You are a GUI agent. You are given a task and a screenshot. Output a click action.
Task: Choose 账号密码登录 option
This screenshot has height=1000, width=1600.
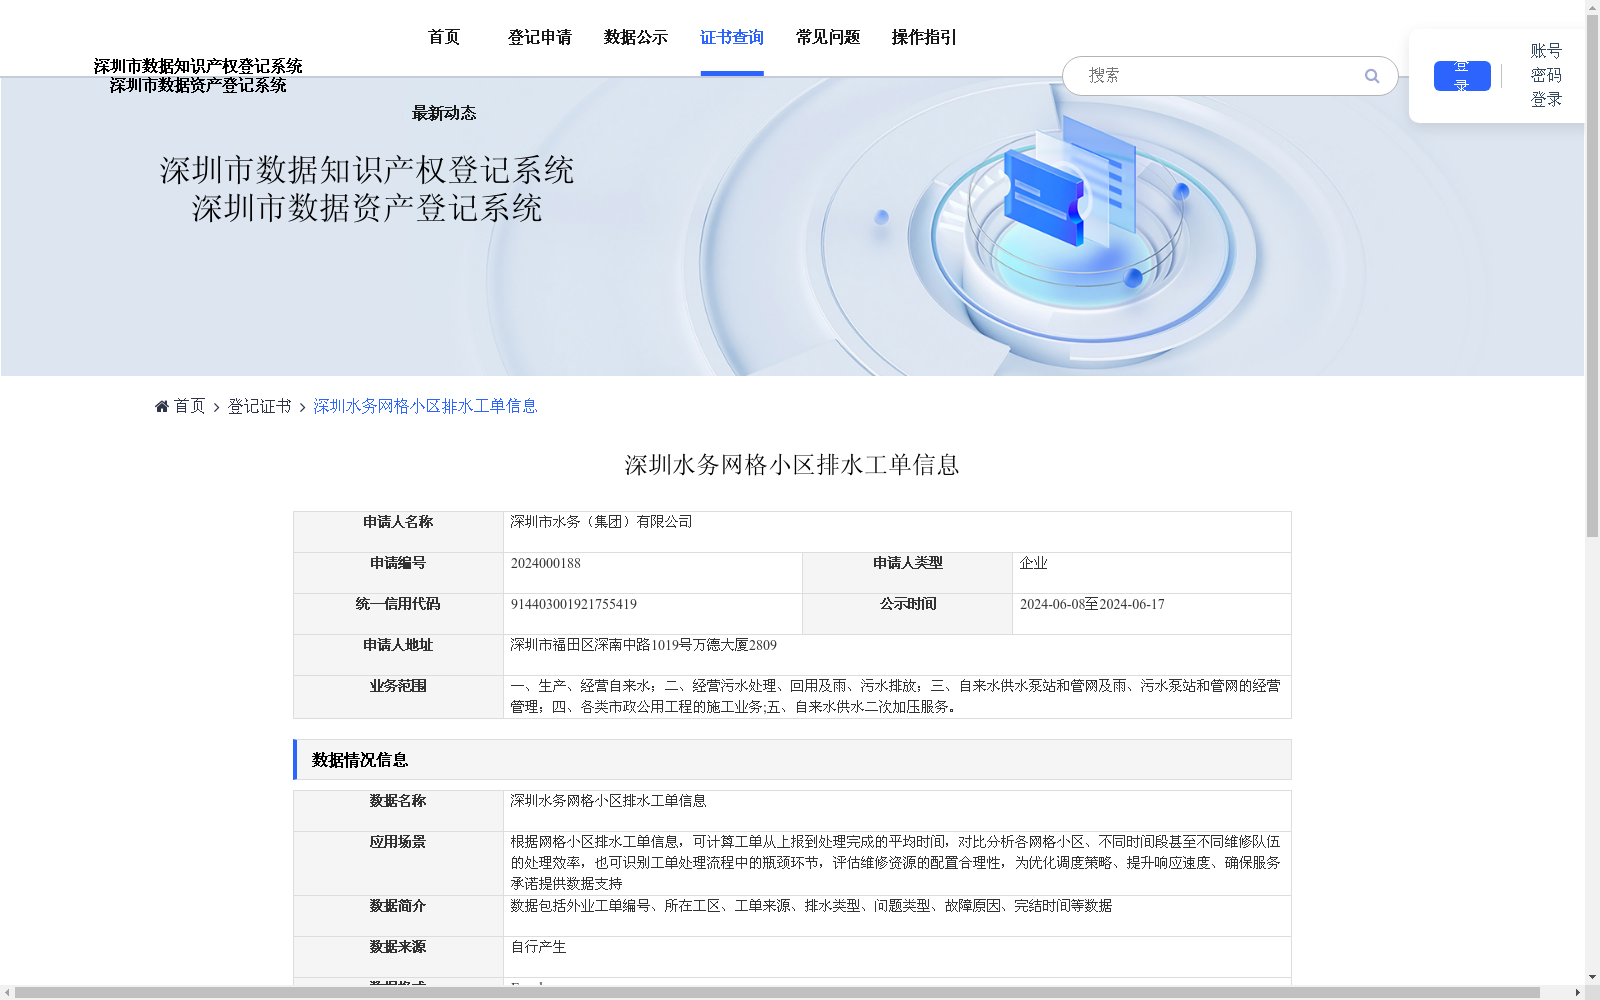(x=1546, y=75)
